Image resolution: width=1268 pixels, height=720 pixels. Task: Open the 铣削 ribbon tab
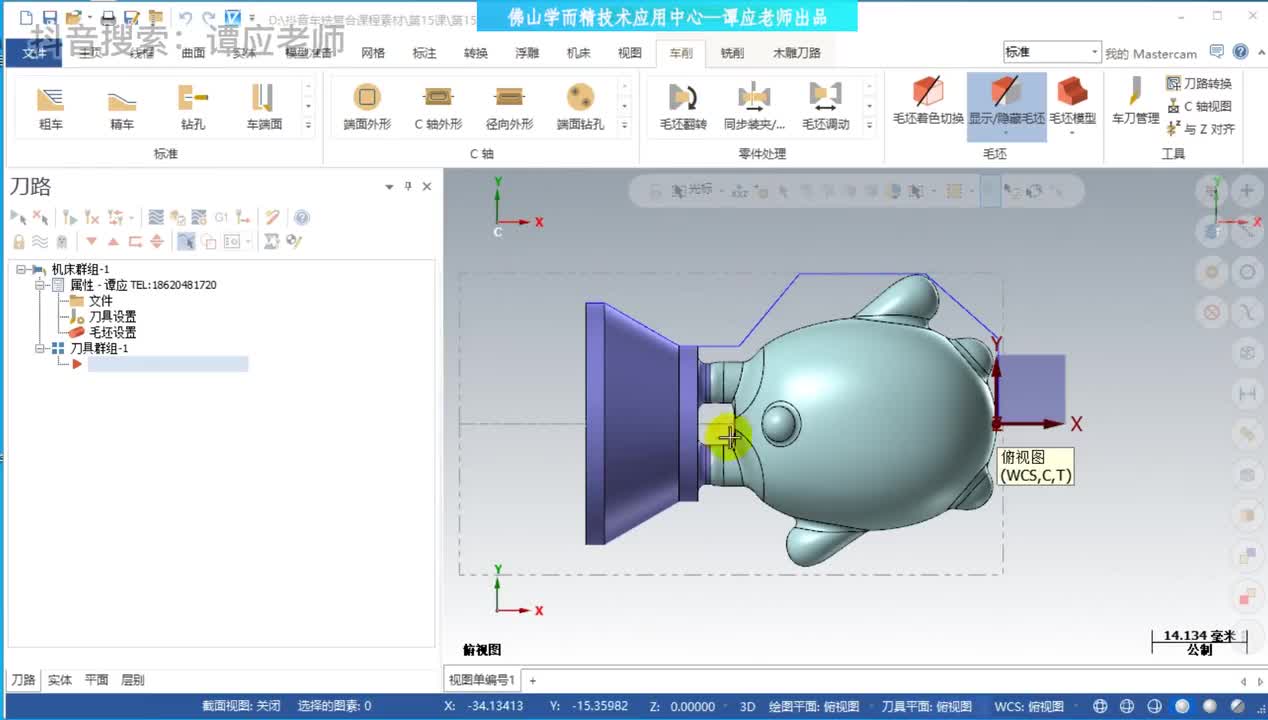[x=732, y=53]
